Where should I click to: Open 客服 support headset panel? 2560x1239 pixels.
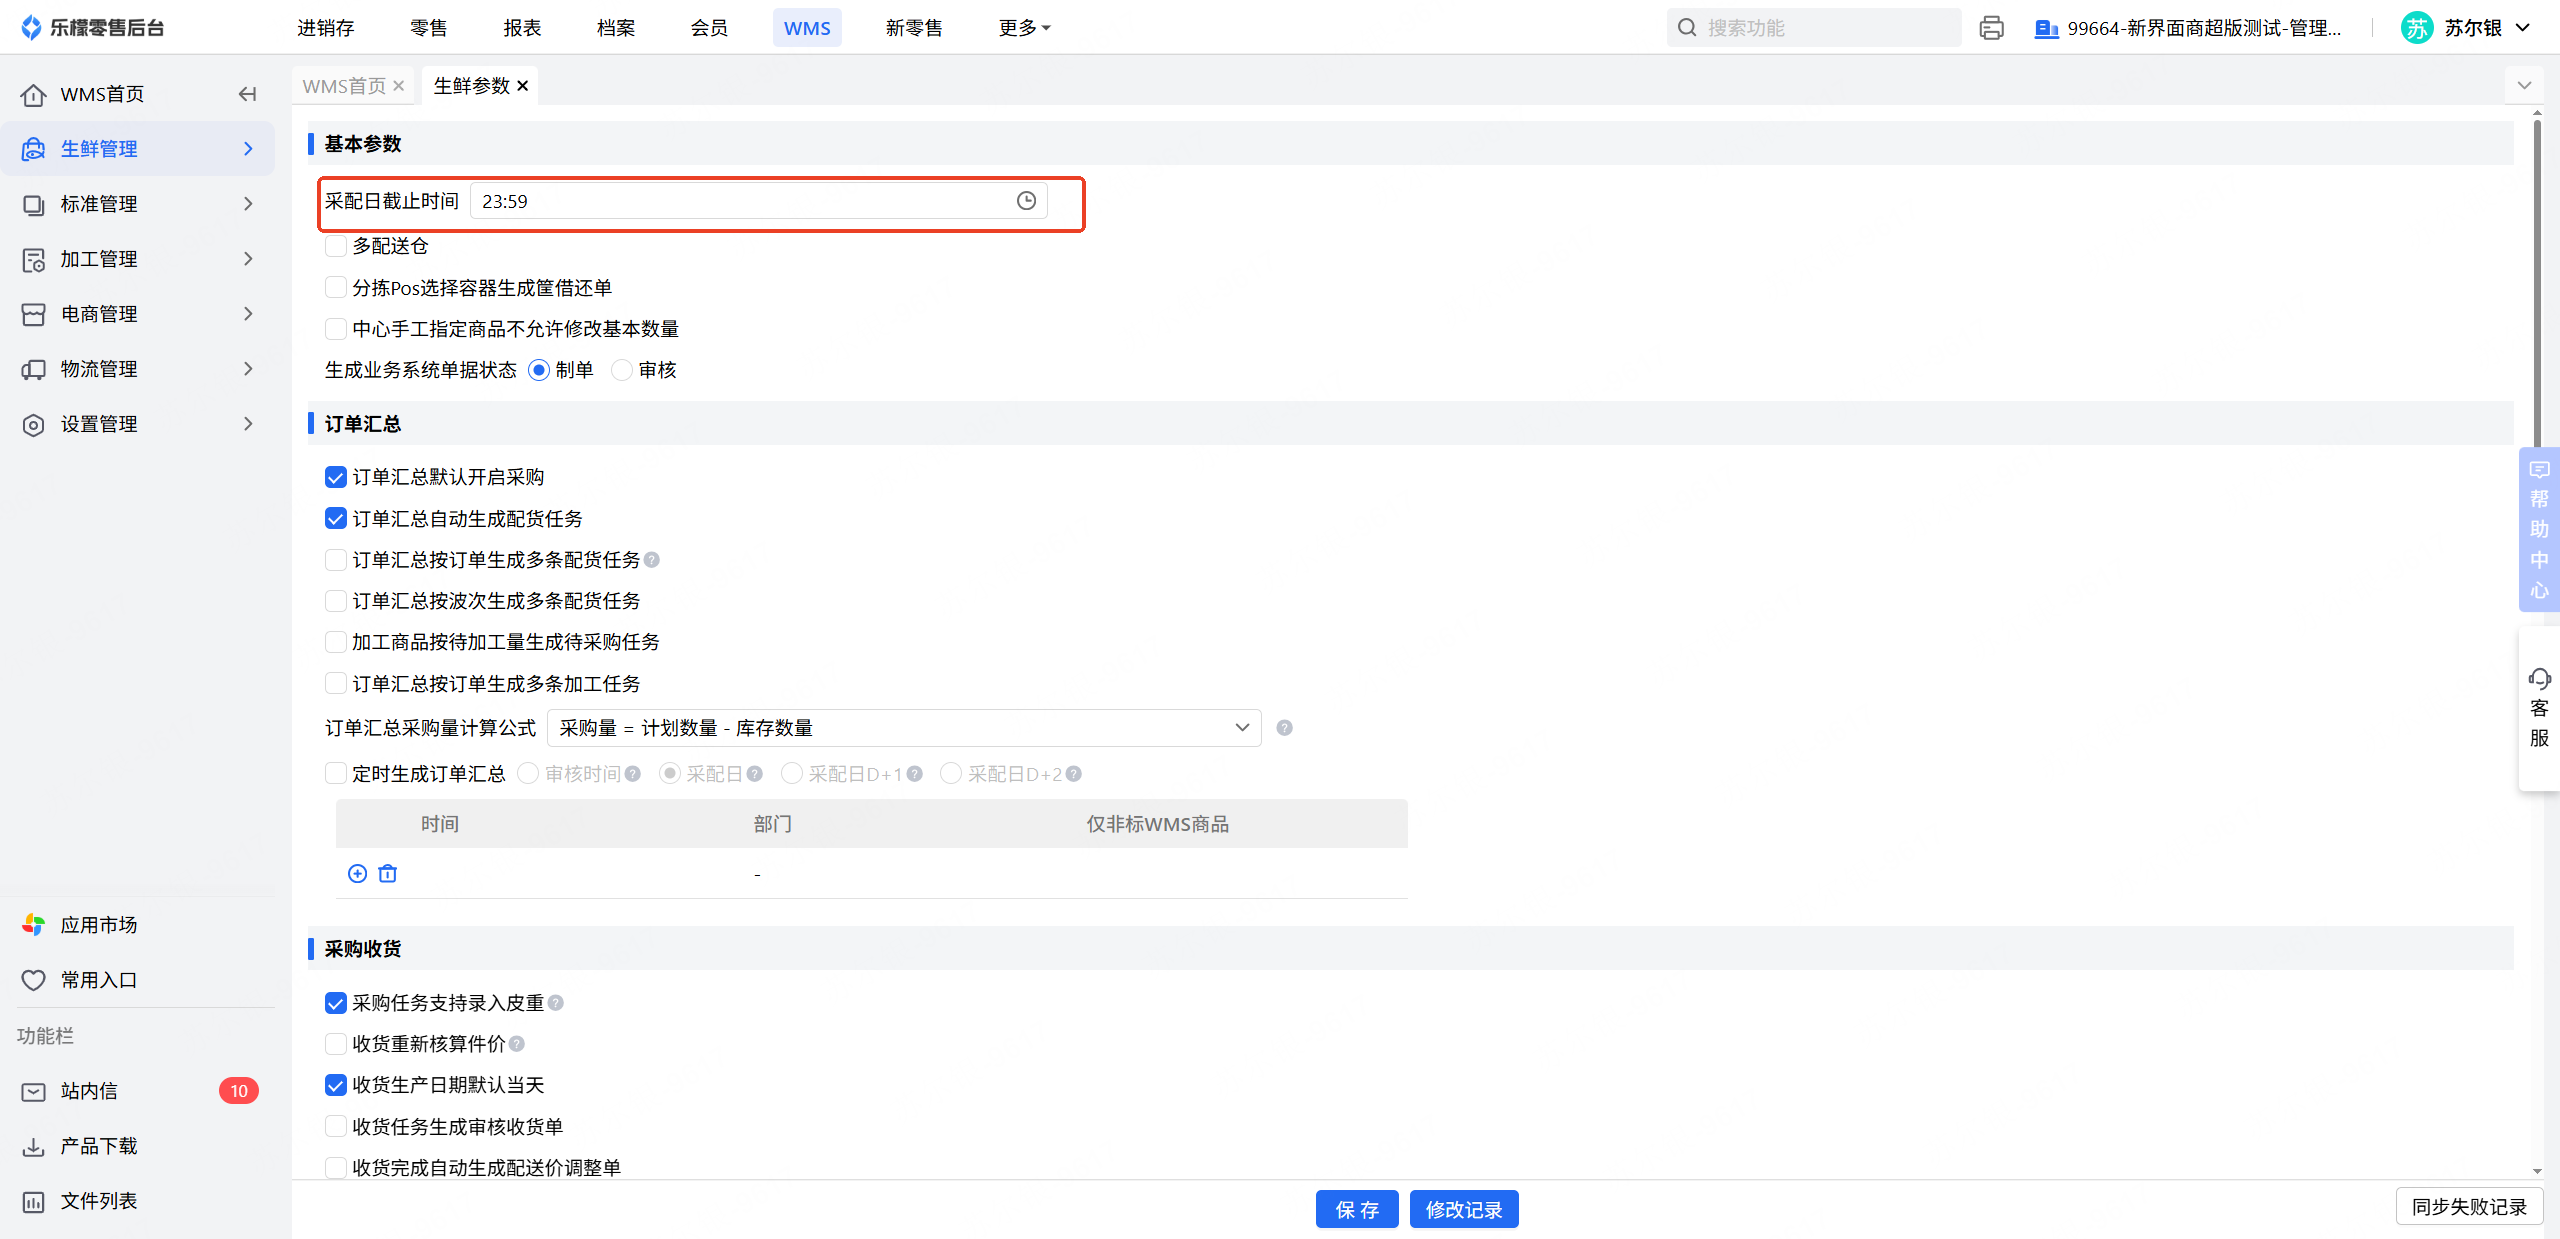click(2539, 708)
